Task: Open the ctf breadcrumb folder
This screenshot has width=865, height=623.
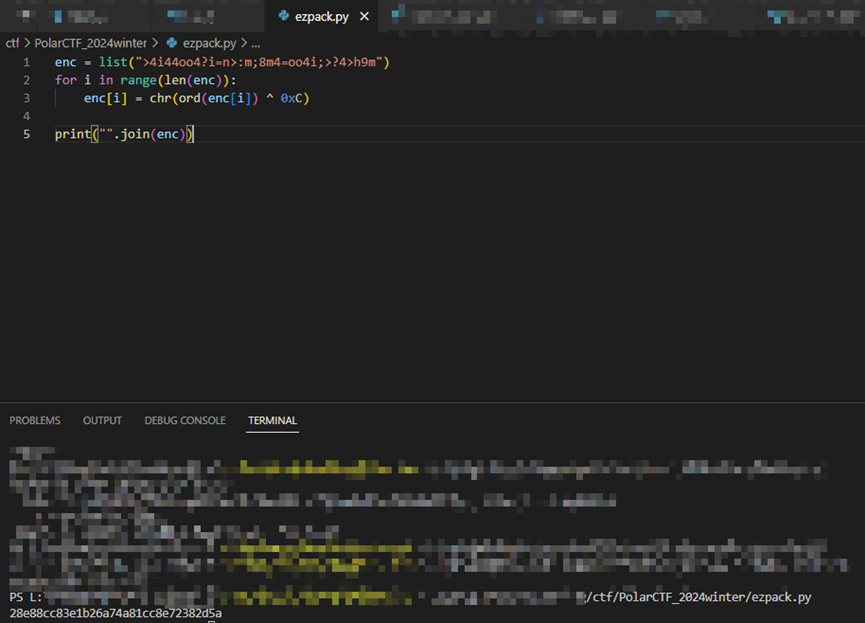Action: coord(12,44)
